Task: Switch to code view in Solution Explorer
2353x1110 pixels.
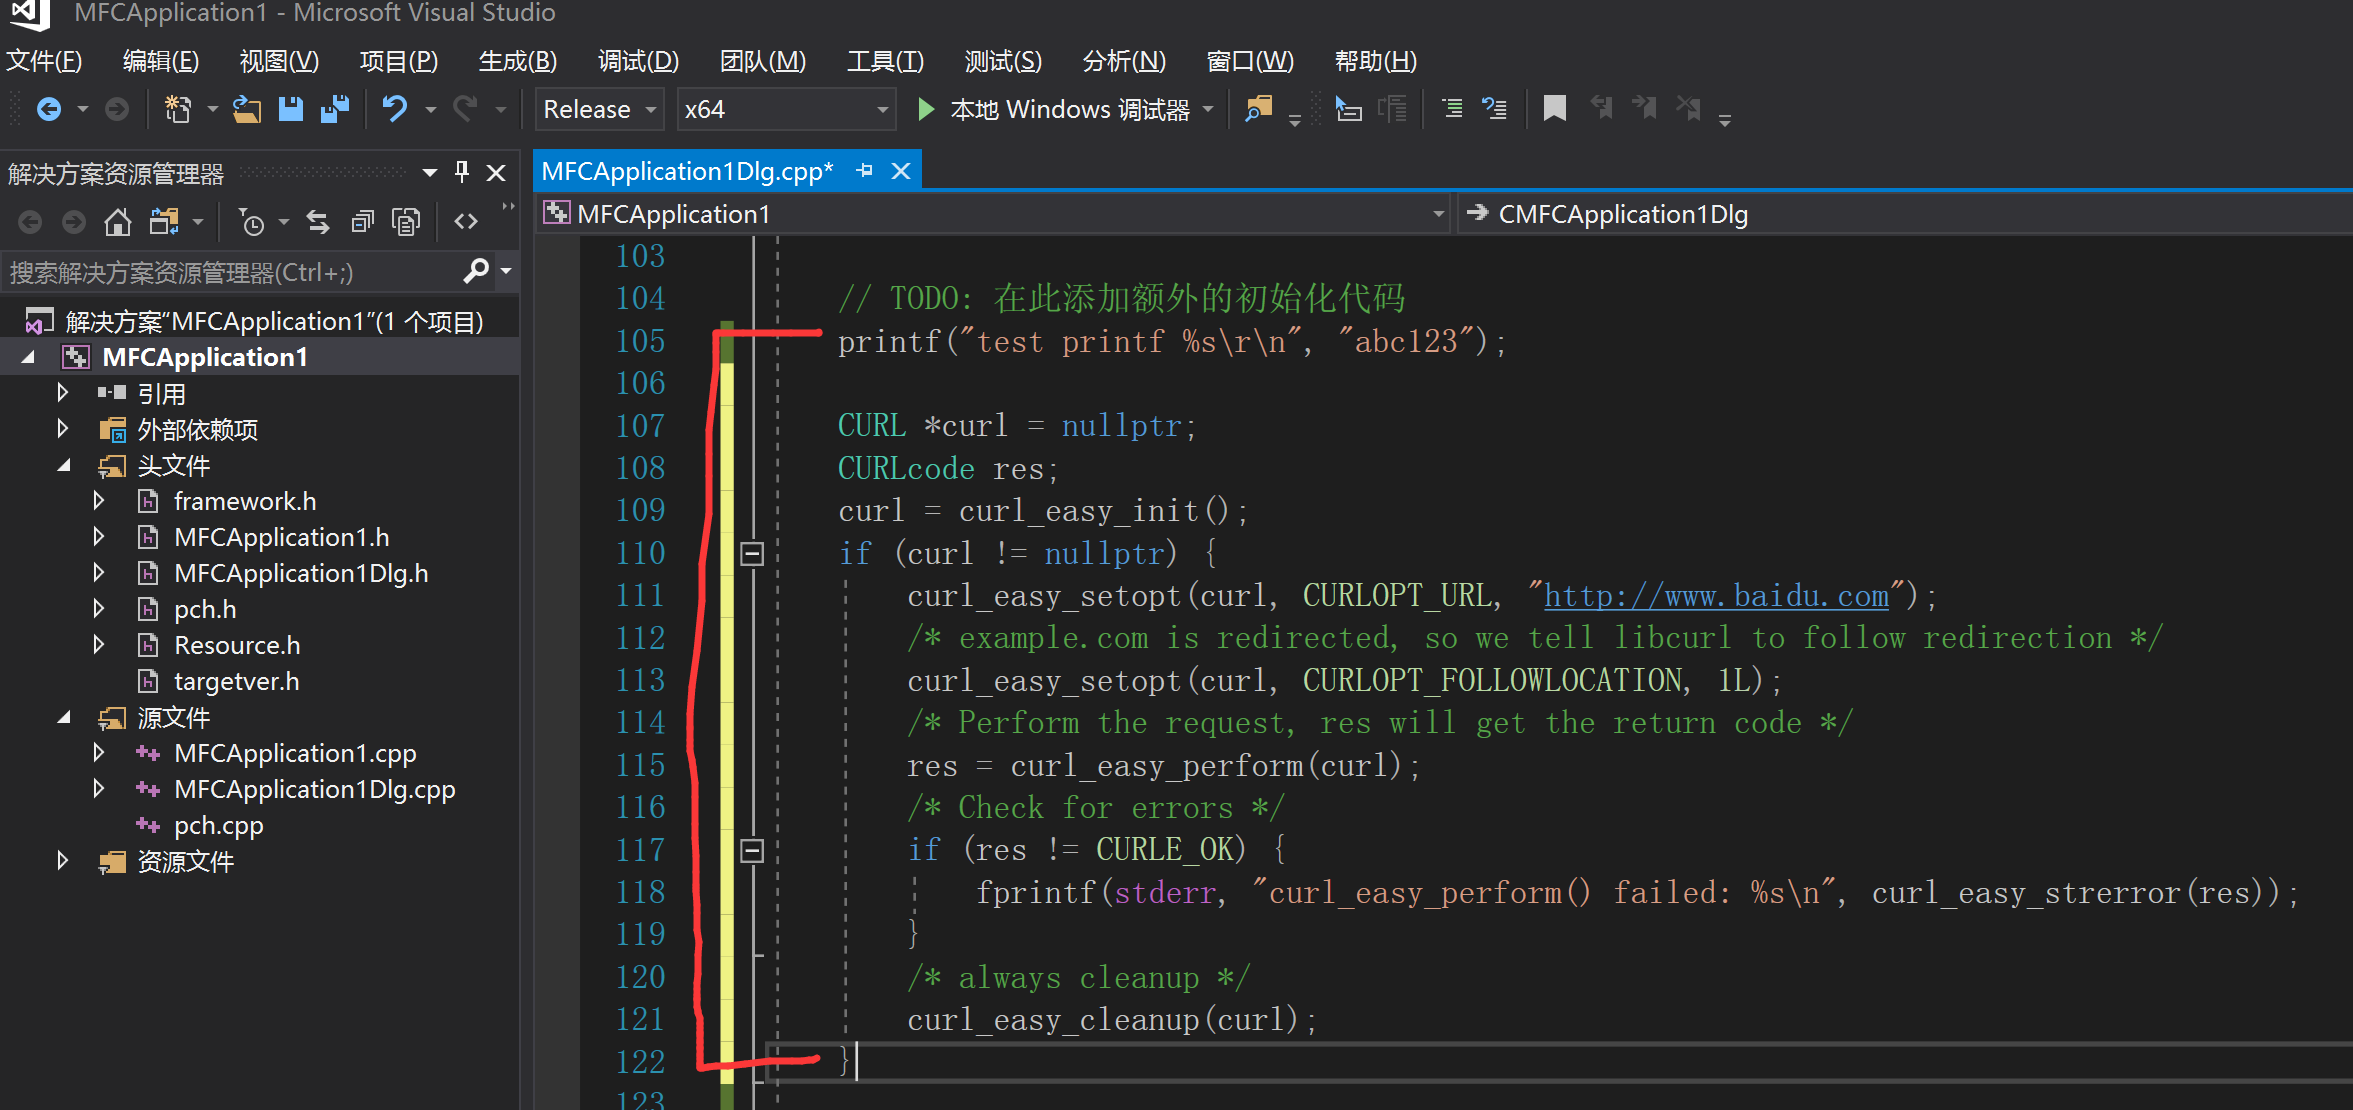Action: pyautogui.click(x=465, y=221)
